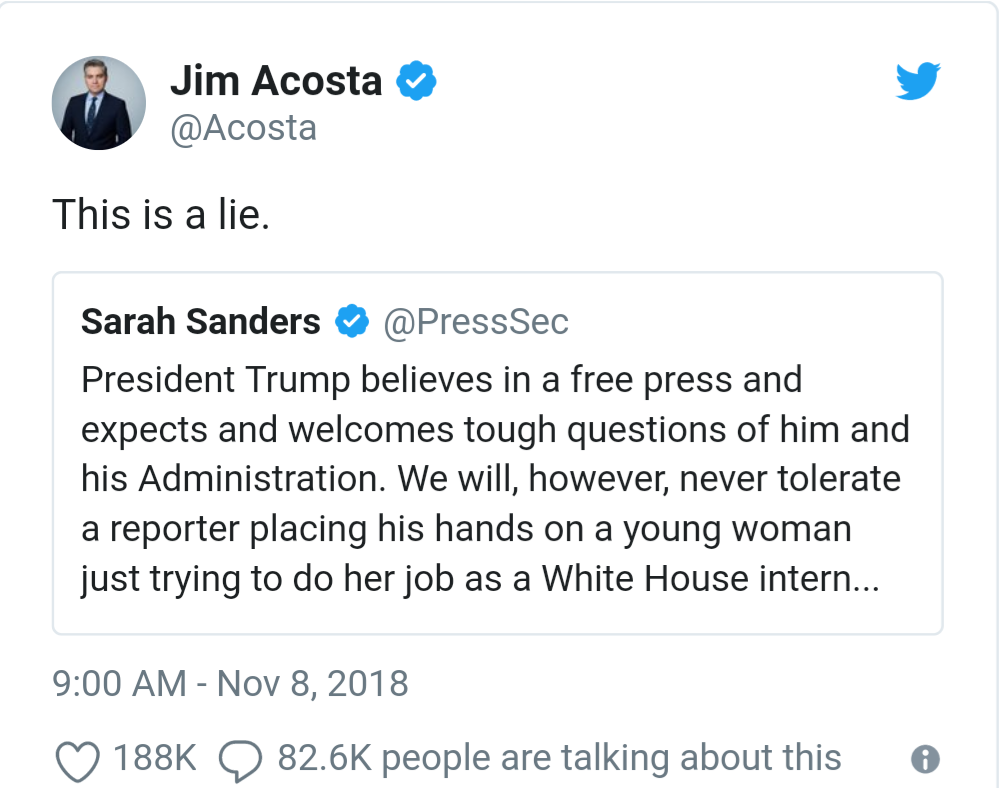Click the Sarah Sanders display name
The width and height of the screenshot is (1005, 788).
tap(200, 322)
